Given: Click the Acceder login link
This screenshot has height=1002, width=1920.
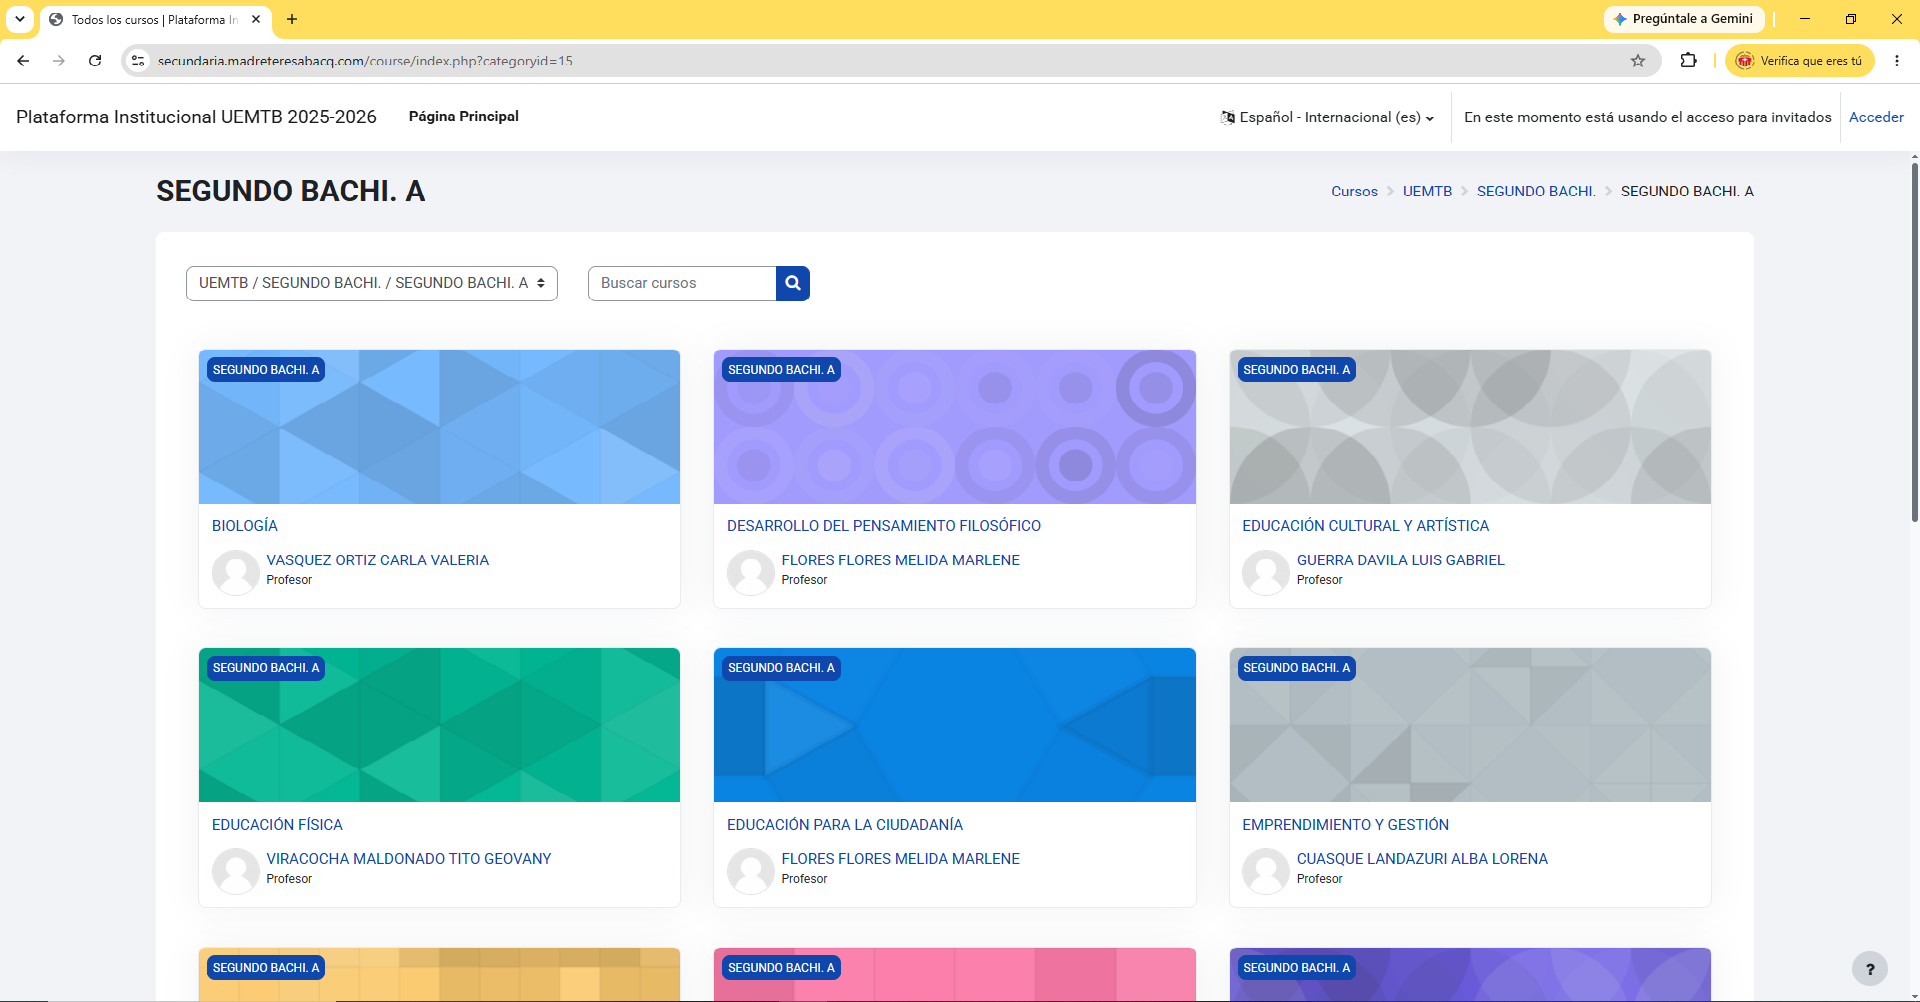Looking at the screenshot, I should (x=1876, y=117).
